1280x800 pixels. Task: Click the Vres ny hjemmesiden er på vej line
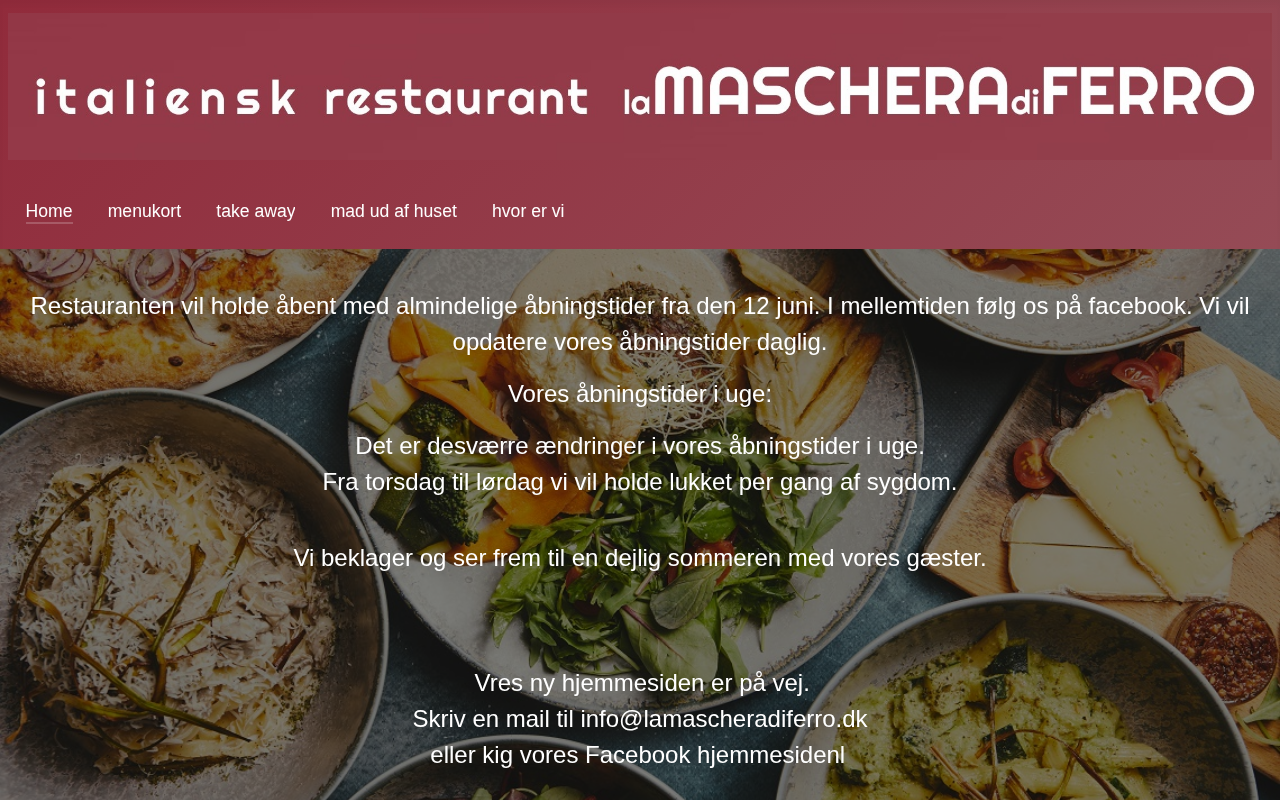click(x=642, y=683)
